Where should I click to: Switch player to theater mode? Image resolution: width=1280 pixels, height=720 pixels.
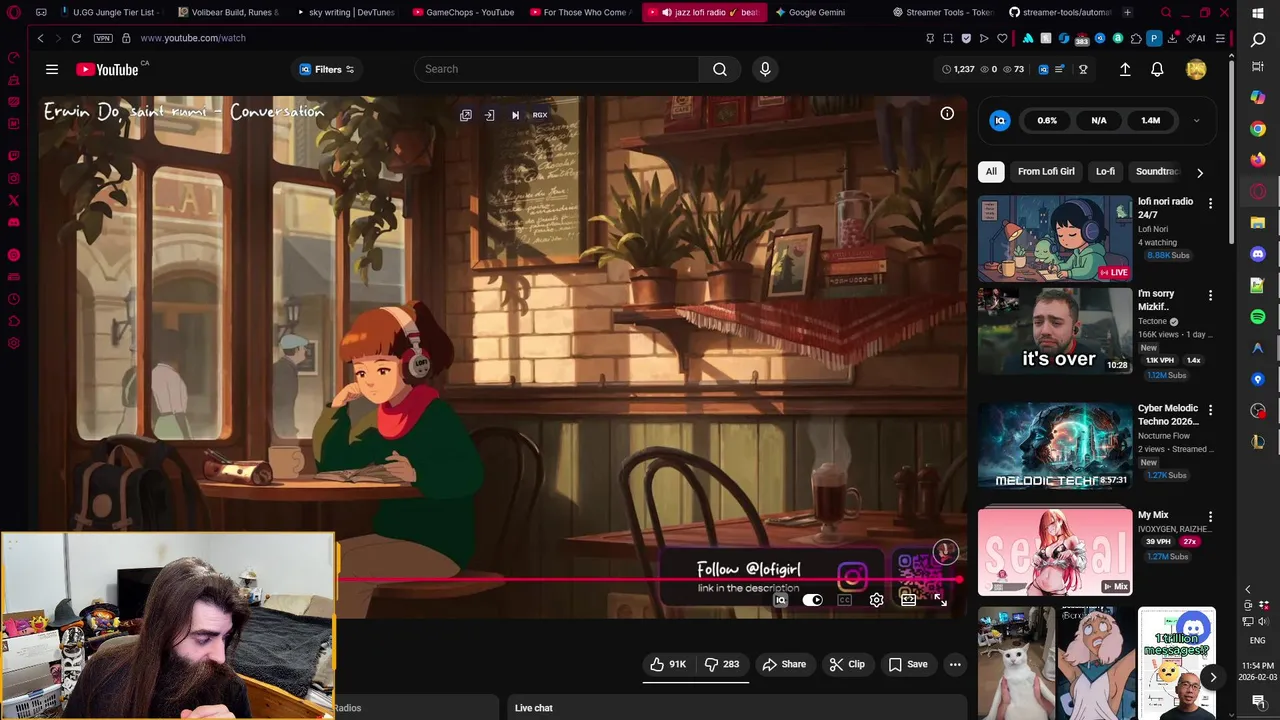[x=908, y=600]
